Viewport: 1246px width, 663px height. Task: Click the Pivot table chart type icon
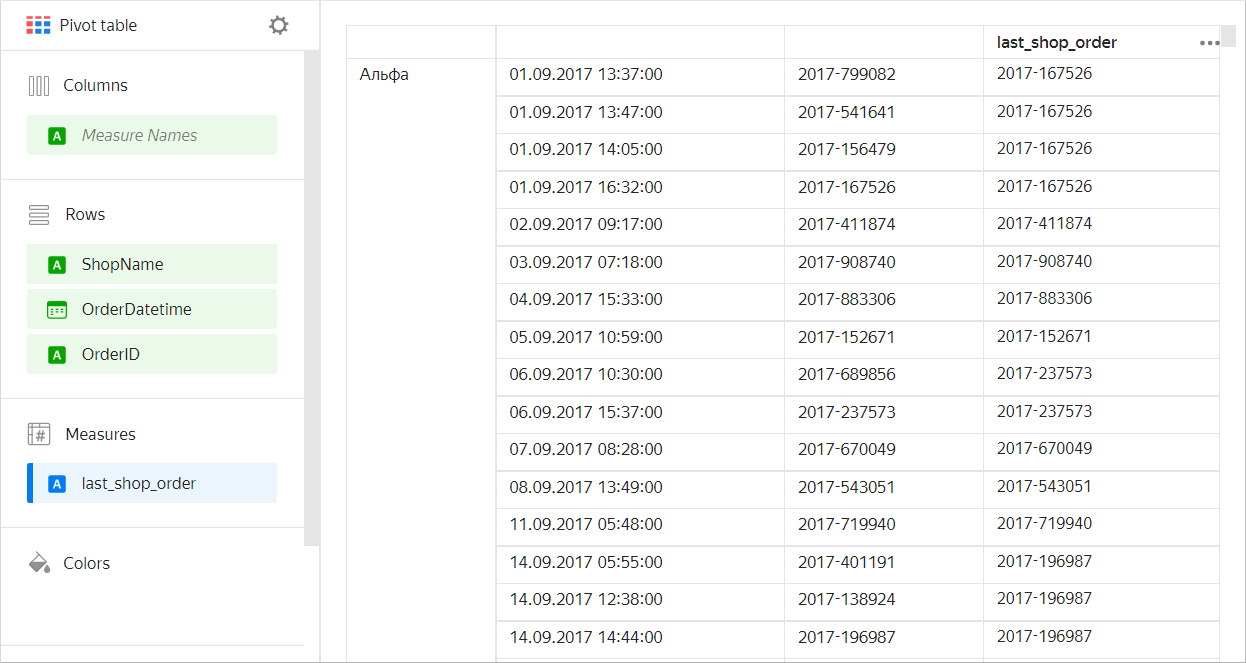coord(38,26)
